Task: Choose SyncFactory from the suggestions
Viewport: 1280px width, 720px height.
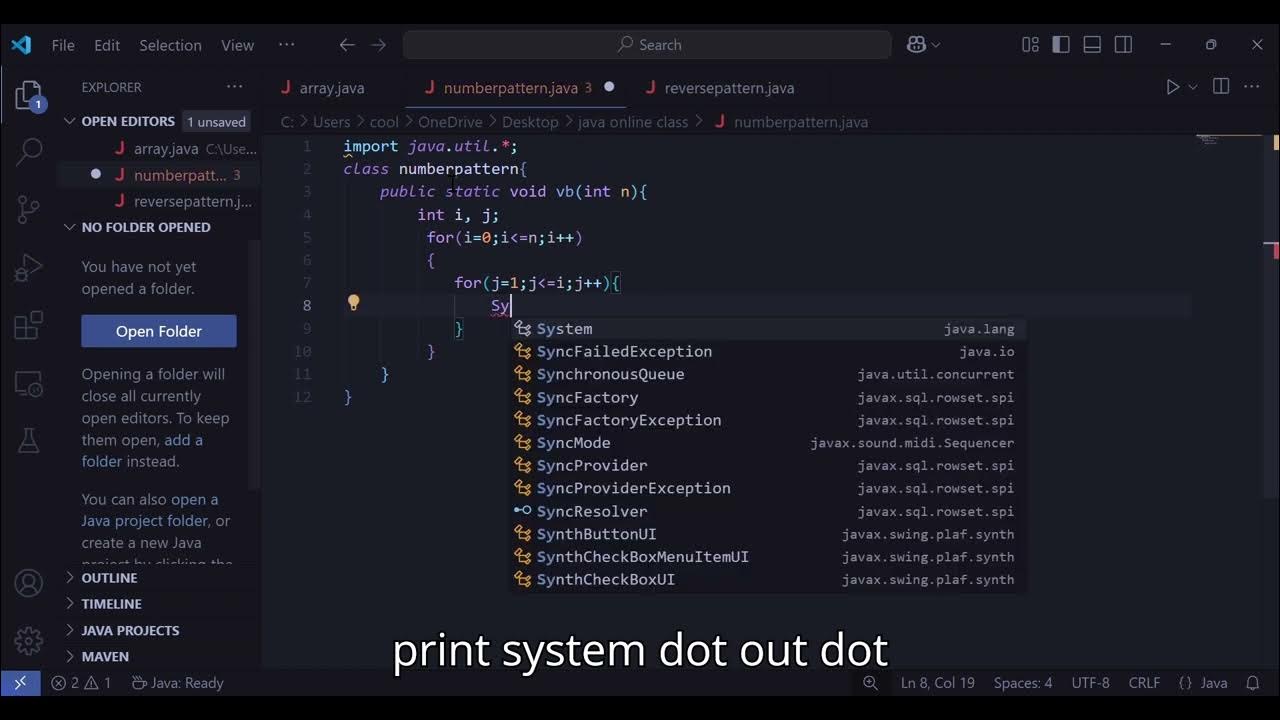Action: pos(768,398)
